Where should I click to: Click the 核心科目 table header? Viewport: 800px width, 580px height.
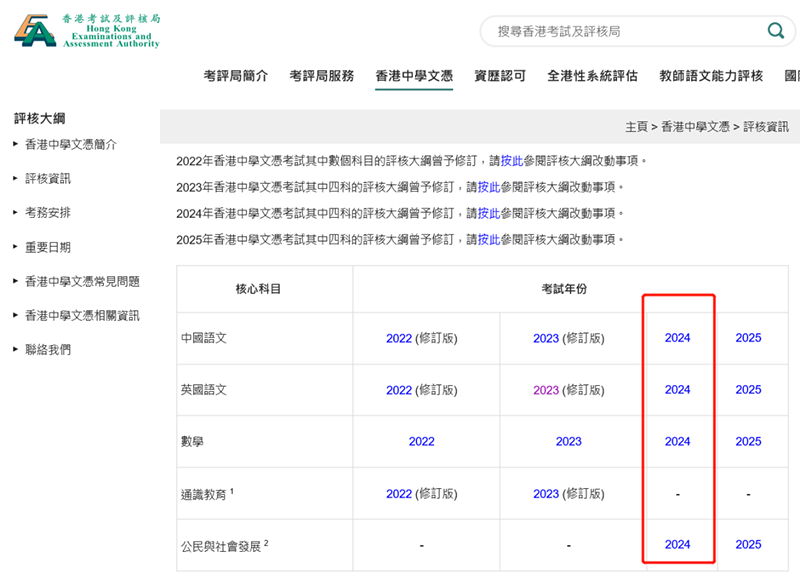258,289
